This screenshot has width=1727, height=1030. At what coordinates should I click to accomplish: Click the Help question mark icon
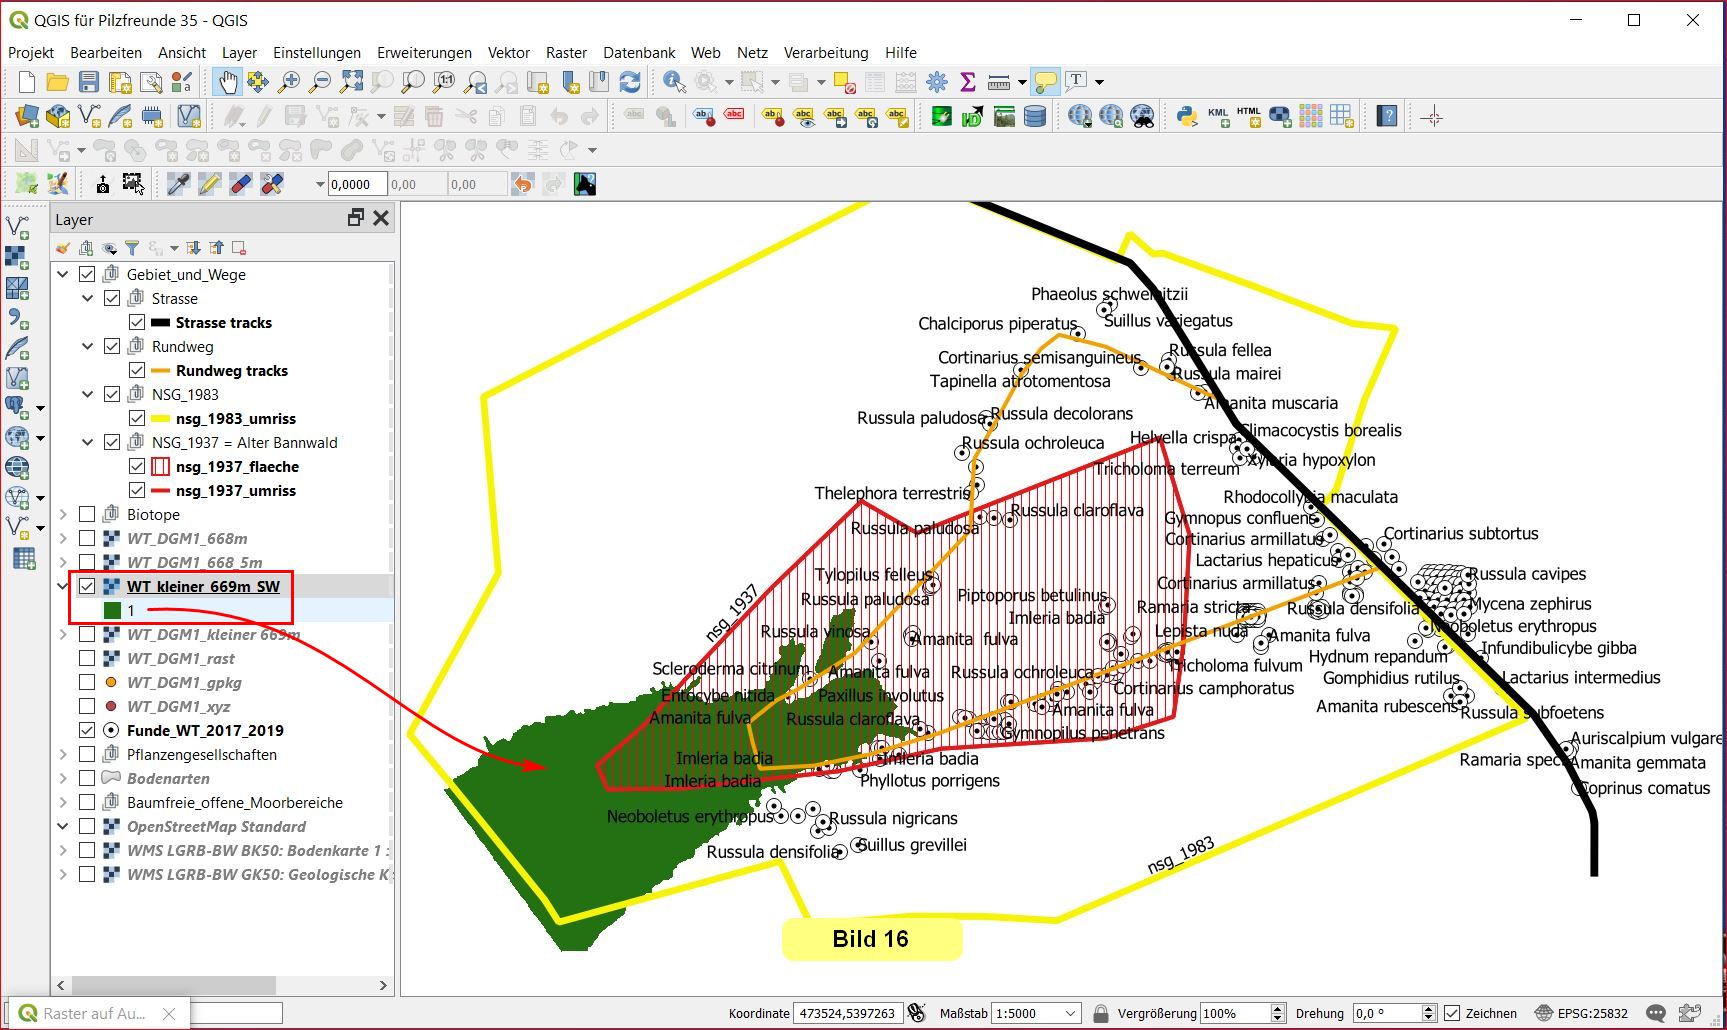(x=1386, y=117)
